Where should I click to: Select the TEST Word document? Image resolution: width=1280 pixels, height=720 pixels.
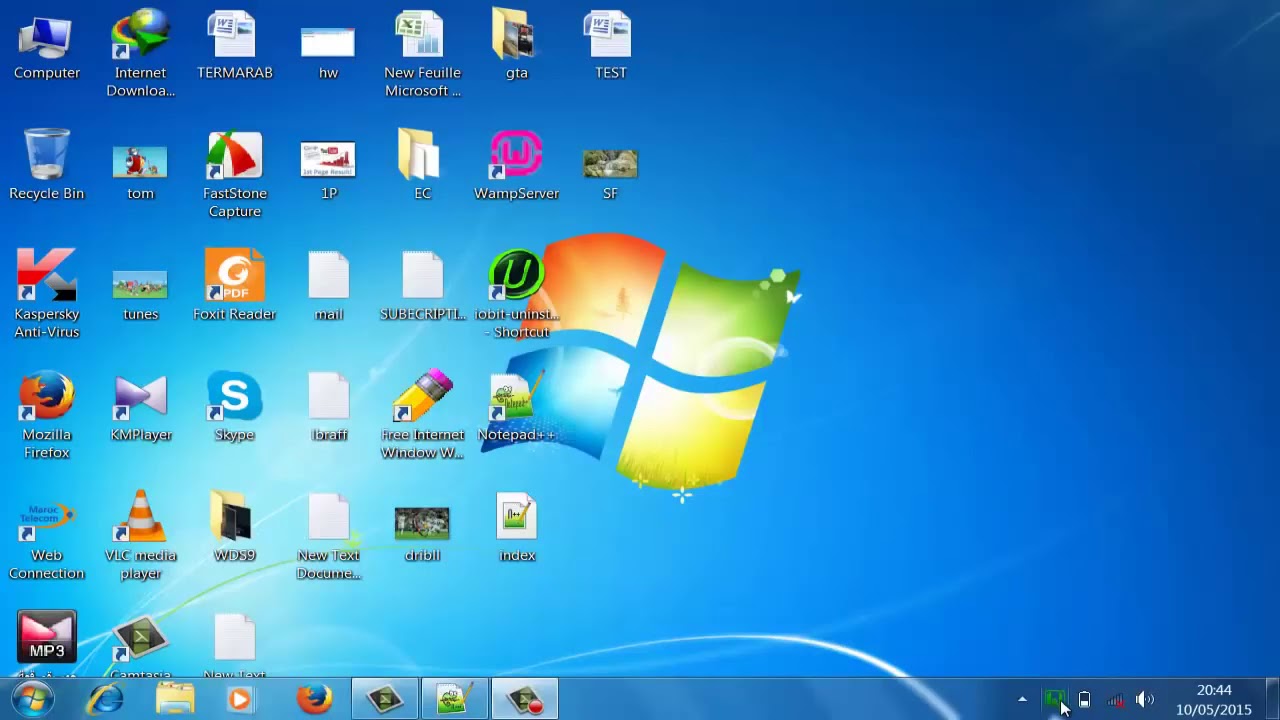tap(610, 46)
